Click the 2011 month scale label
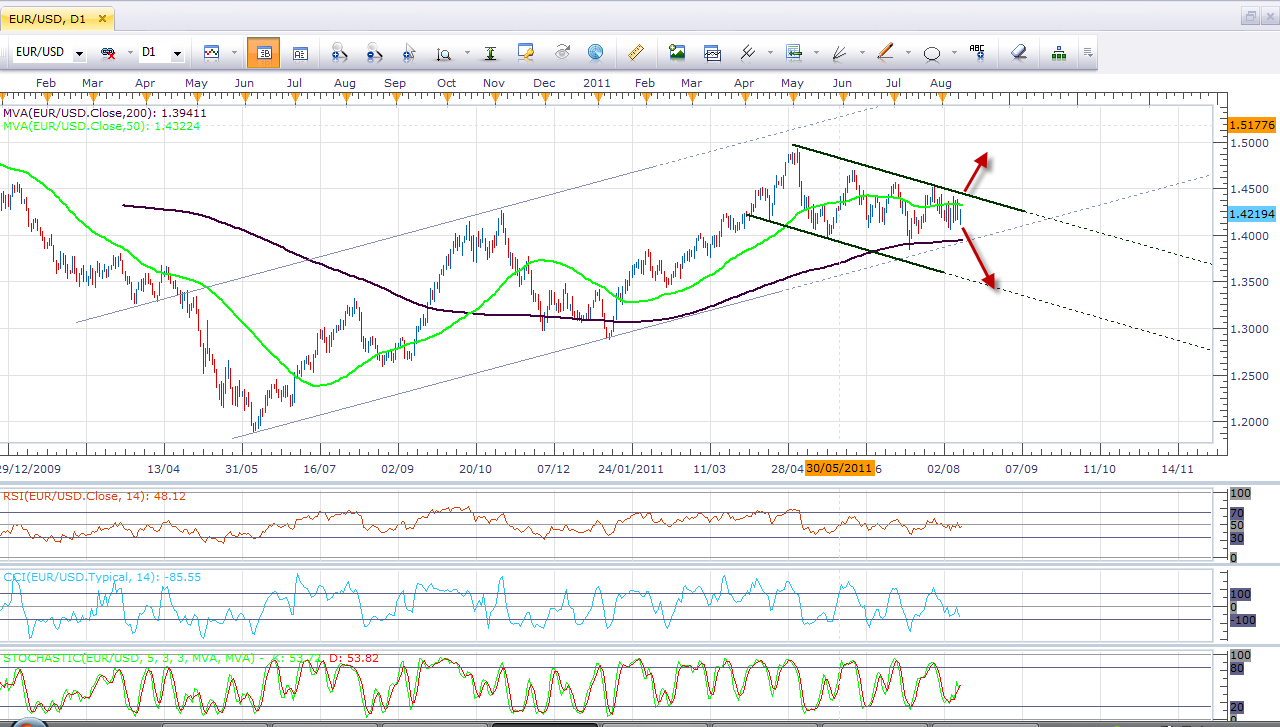The height and width of the screenshot is (727, 1280). pos(596,82)
